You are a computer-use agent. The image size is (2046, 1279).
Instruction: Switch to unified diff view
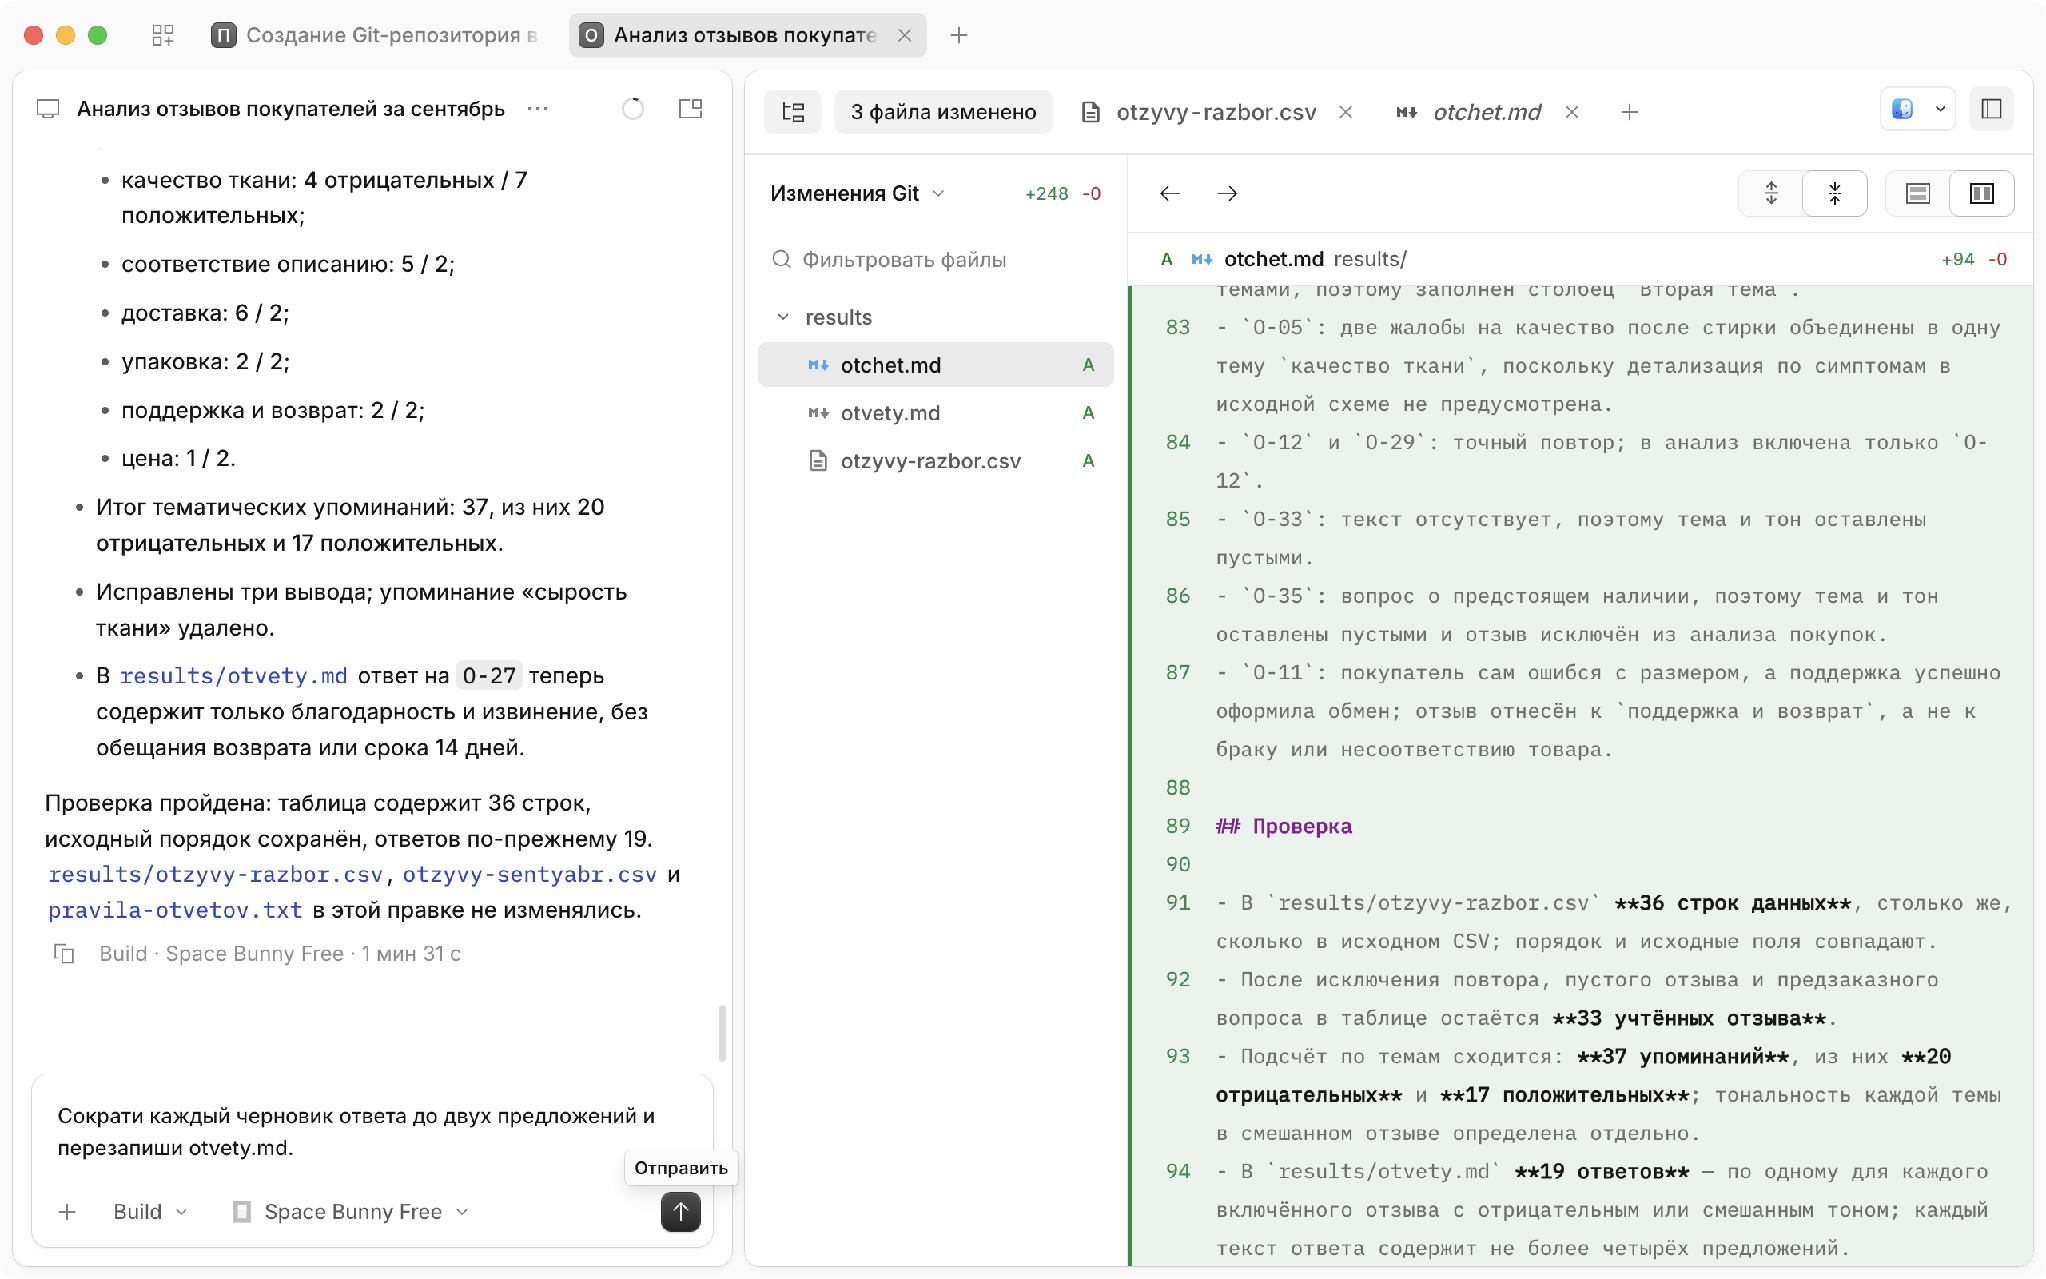click(1917, 194)
